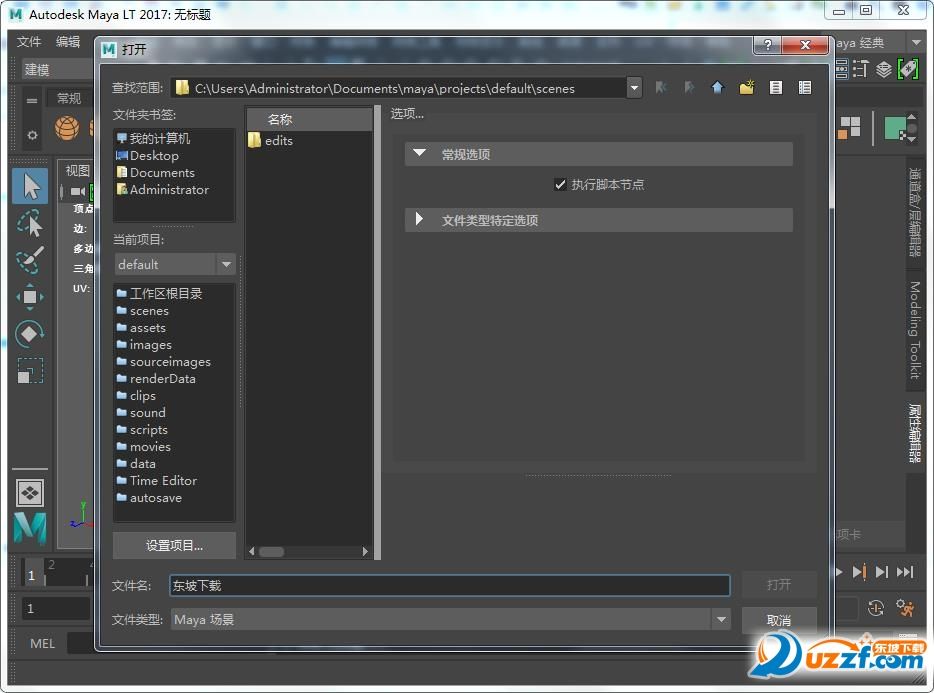934x693 pixels.
Task: Switch to Modeling Toolkit side tab
Action: pyautogui.click(x=914, y=331)
